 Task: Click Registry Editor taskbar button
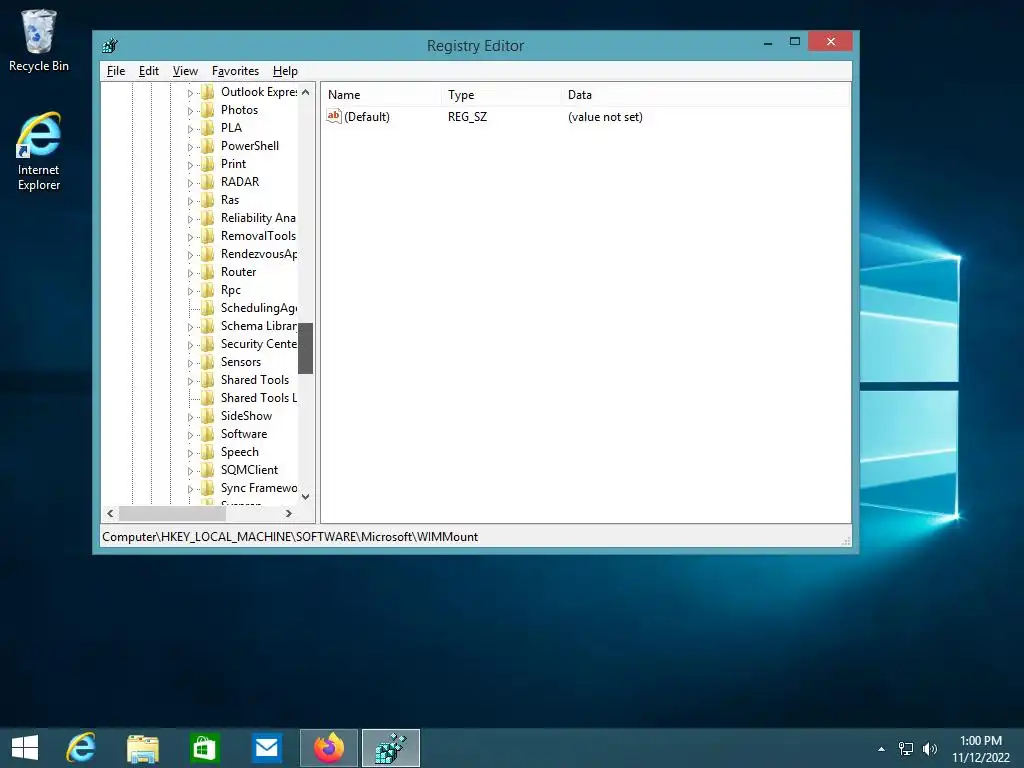click(x=391, y=748)
